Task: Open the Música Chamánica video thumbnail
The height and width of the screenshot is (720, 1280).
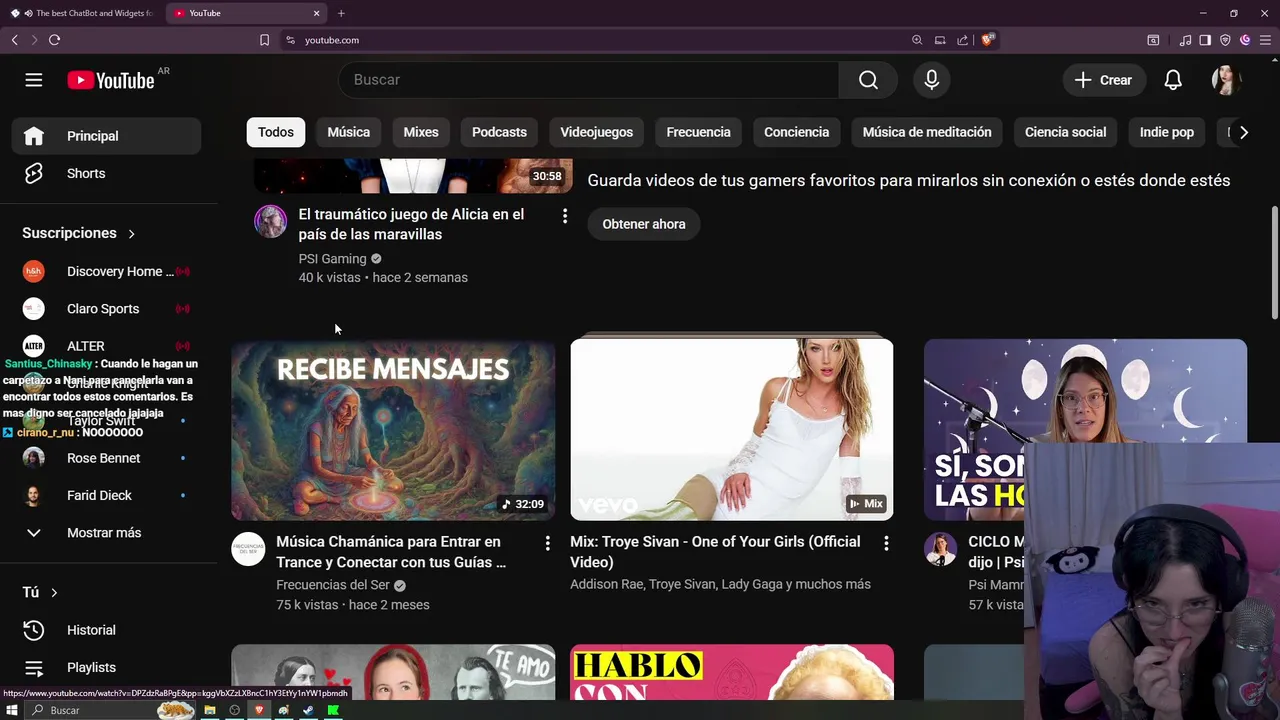Action: click(x=393, y=430)
